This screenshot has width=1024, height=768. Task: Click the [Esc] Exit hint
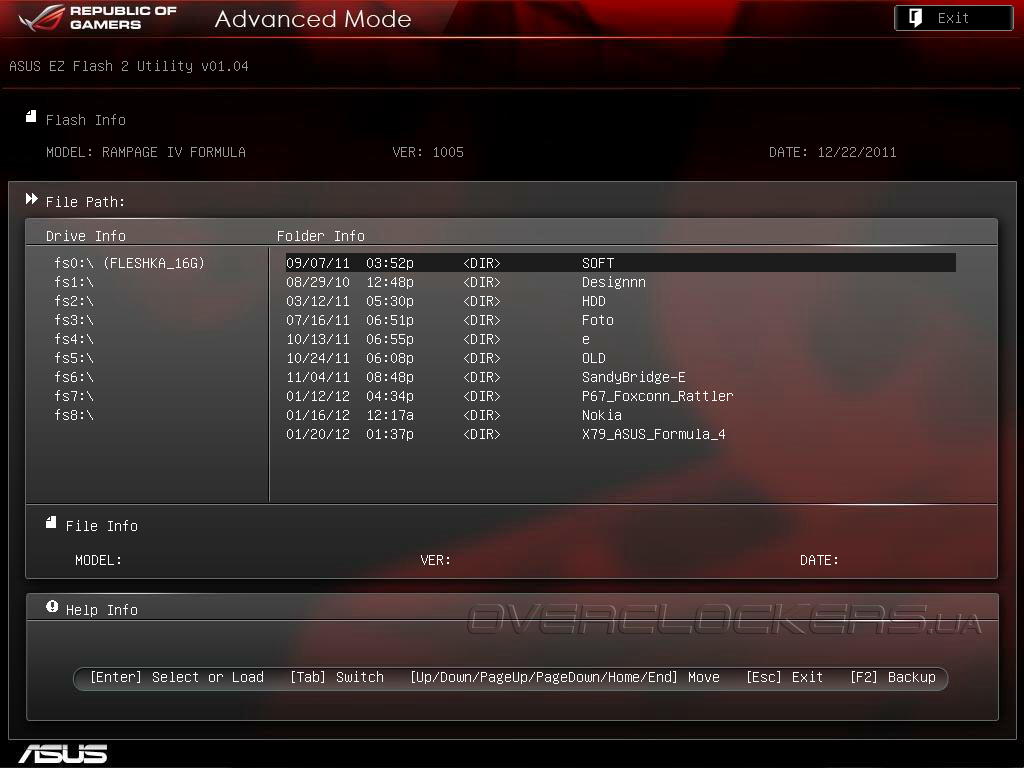784,677
